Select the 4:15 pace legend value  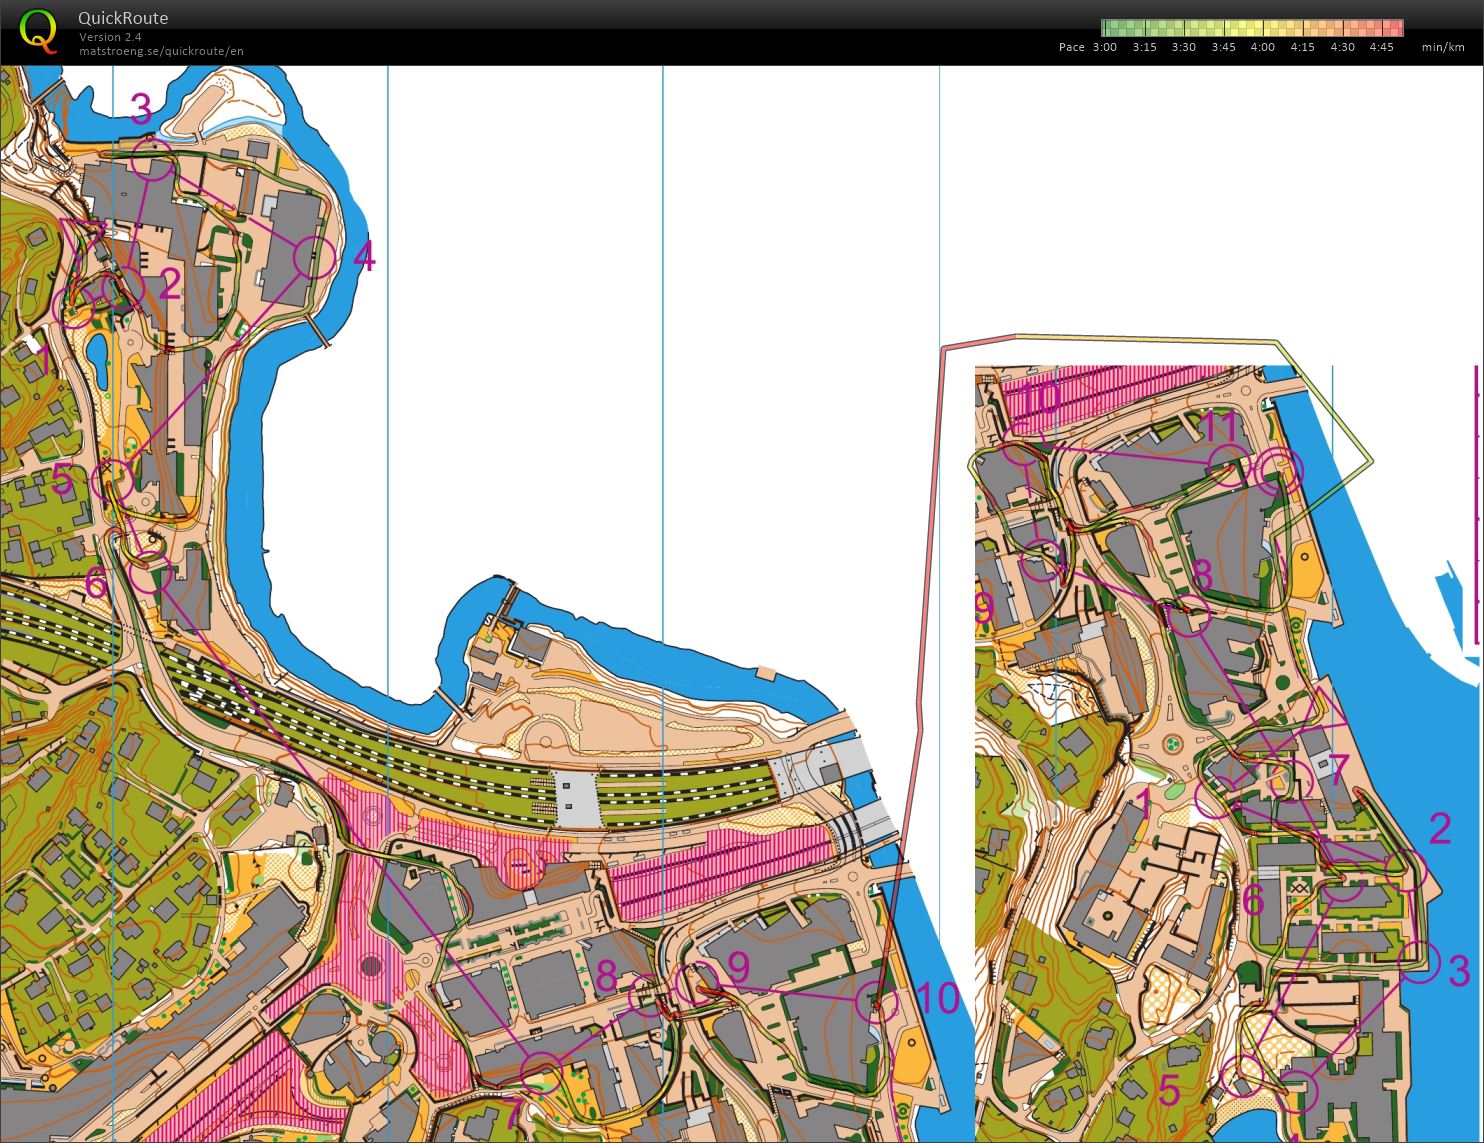[x=1302, y=47]
